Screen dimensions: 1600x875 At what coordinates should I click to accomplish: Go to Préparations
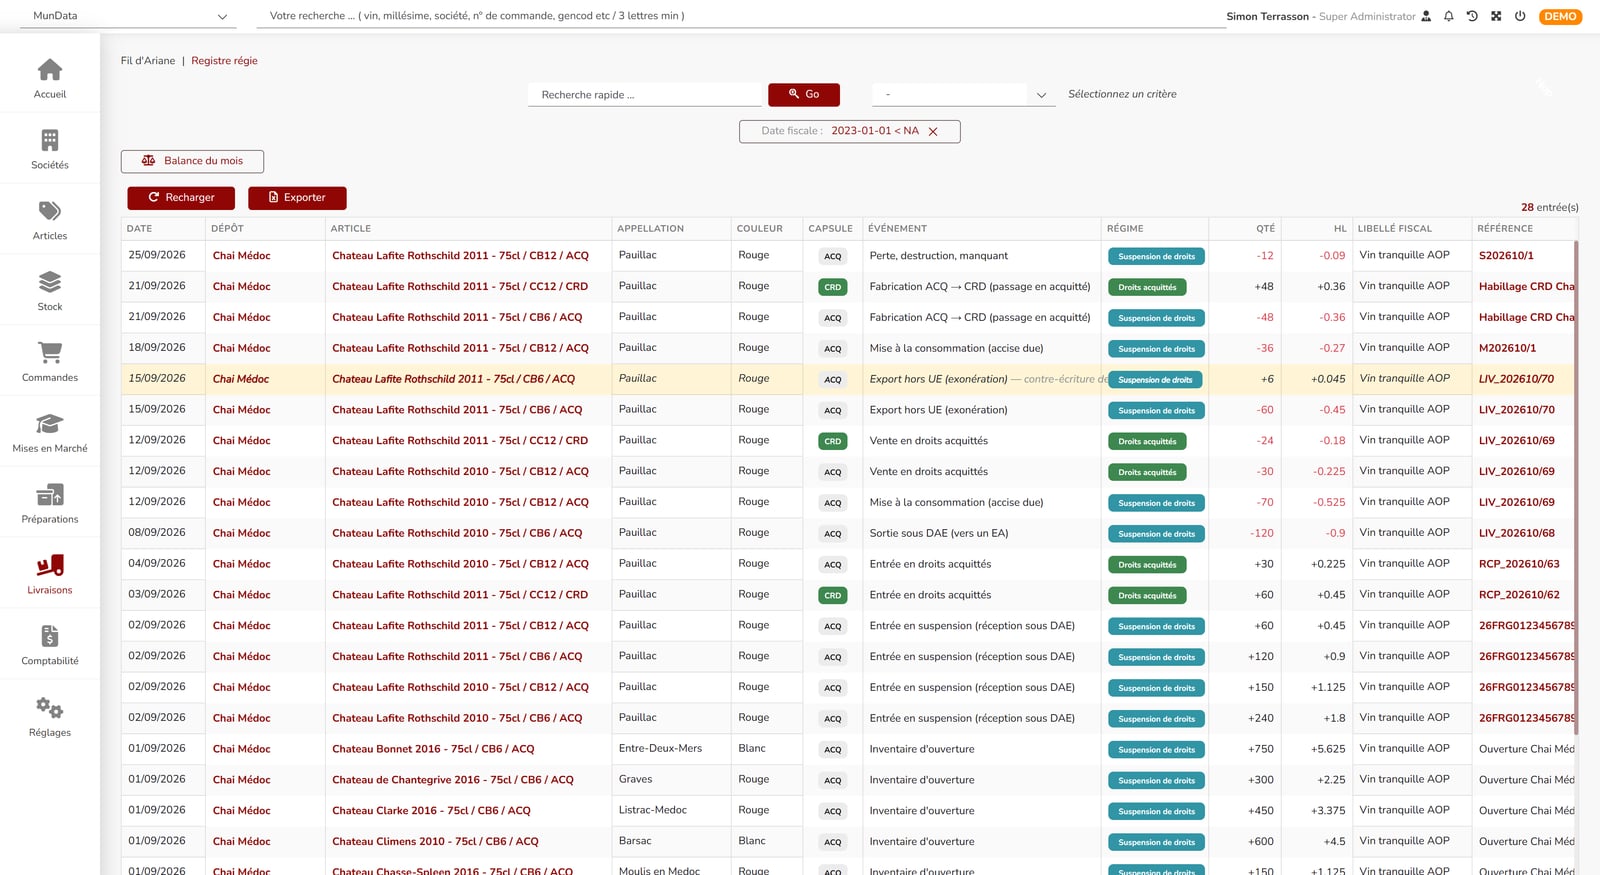pos(50,504)
